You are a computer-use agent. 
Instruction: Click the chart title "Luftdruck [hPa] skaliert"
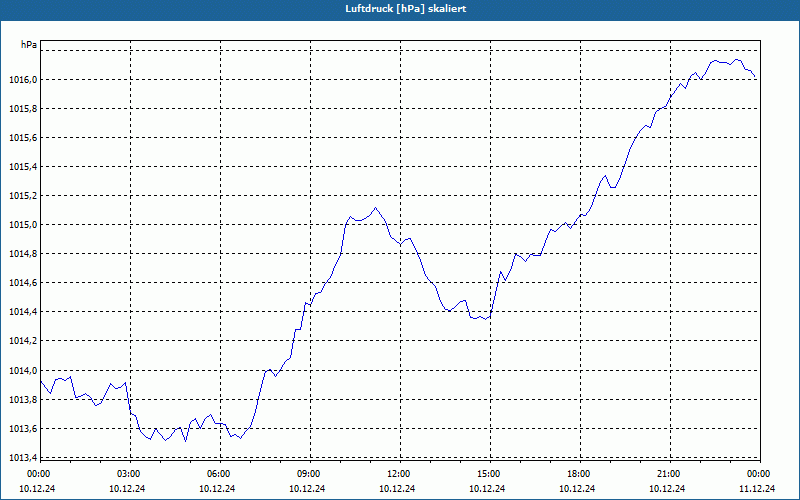[406, 9]
